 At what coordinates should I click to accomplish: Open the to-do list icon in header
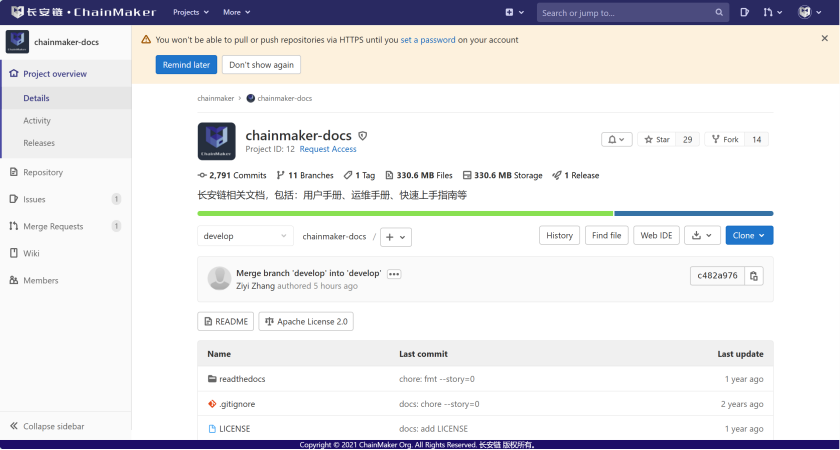[744, 12]
